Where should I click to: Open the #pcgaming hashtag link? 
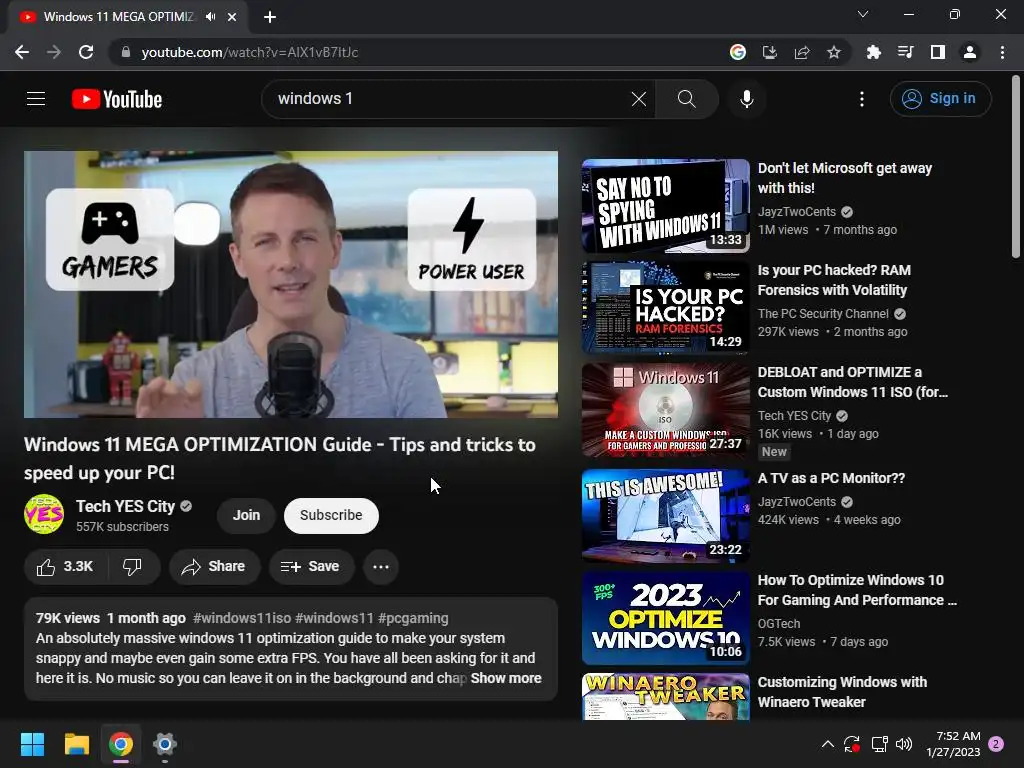413,618
